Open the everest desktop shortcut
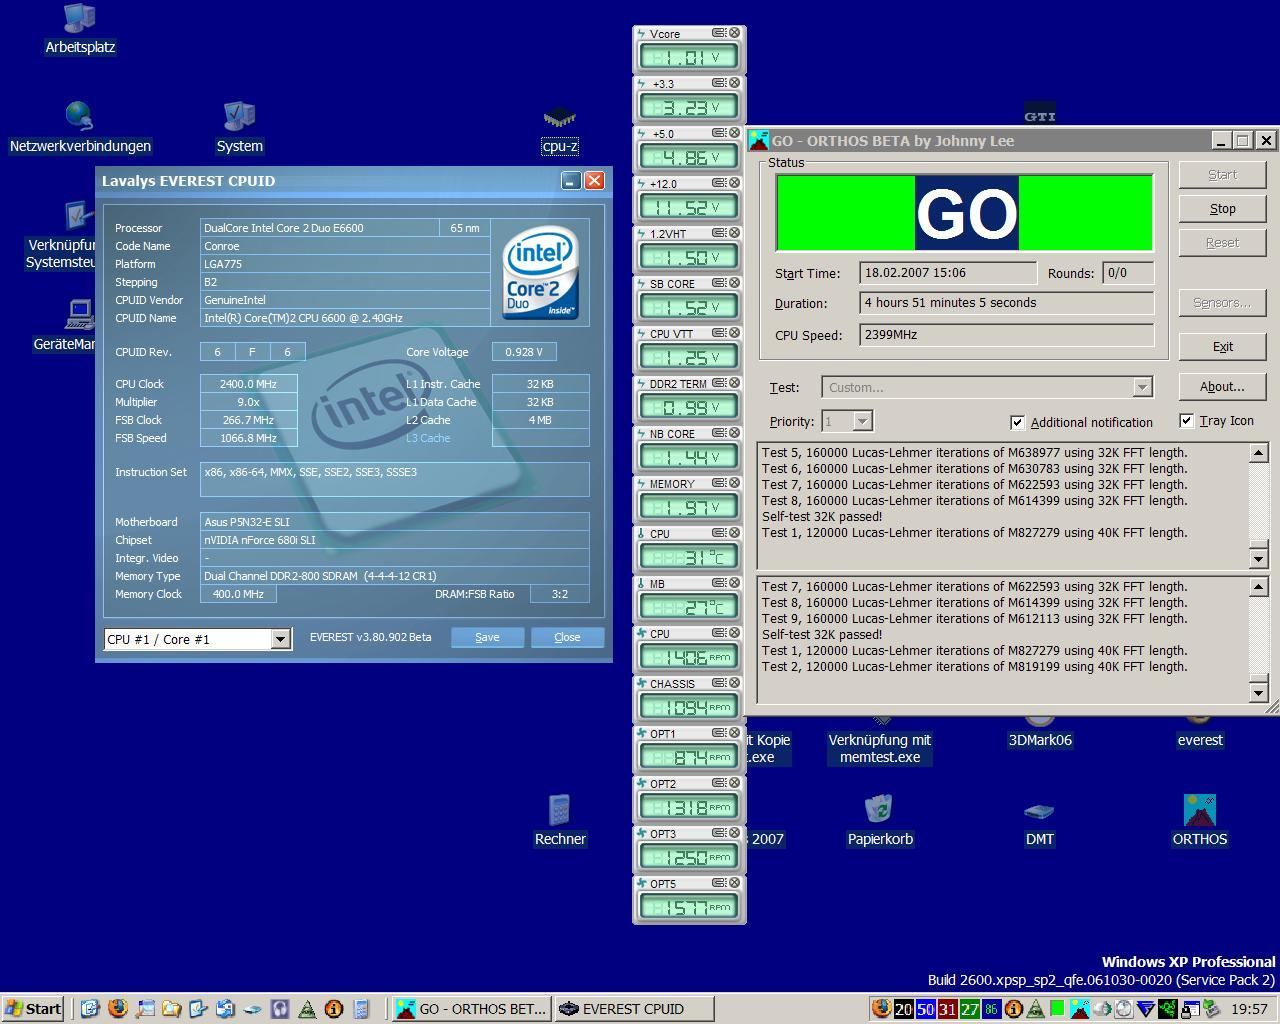1280x1024 pixels. click(x=1199, y=733)
